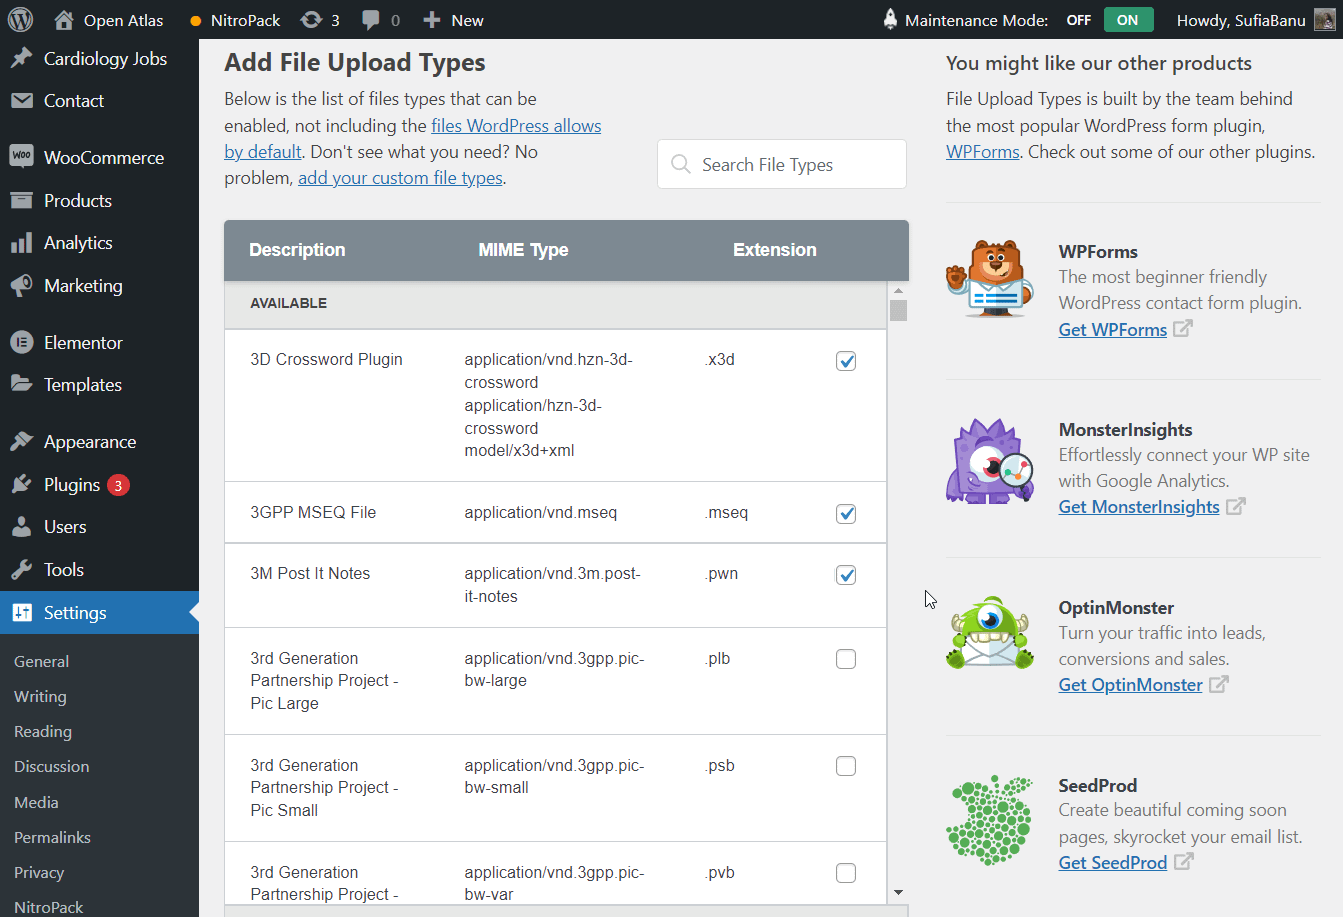
Task: Click the scroll down arrow of file list
Action: click(x=898, y=892)
